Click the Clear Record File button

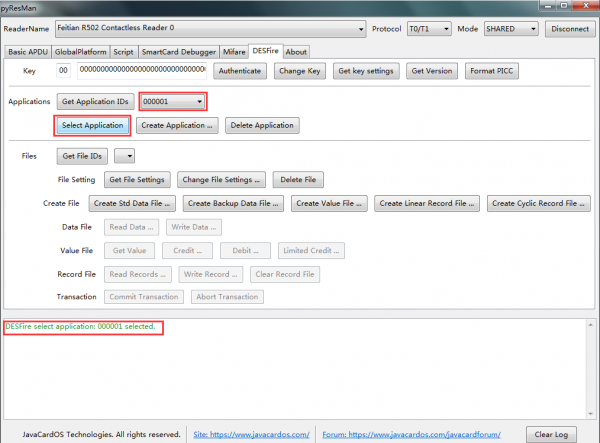[285, 274]
